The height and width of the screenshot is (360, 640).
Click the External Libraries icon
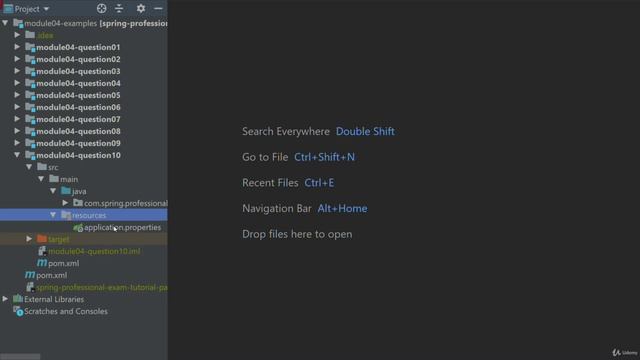click(18, 299)
